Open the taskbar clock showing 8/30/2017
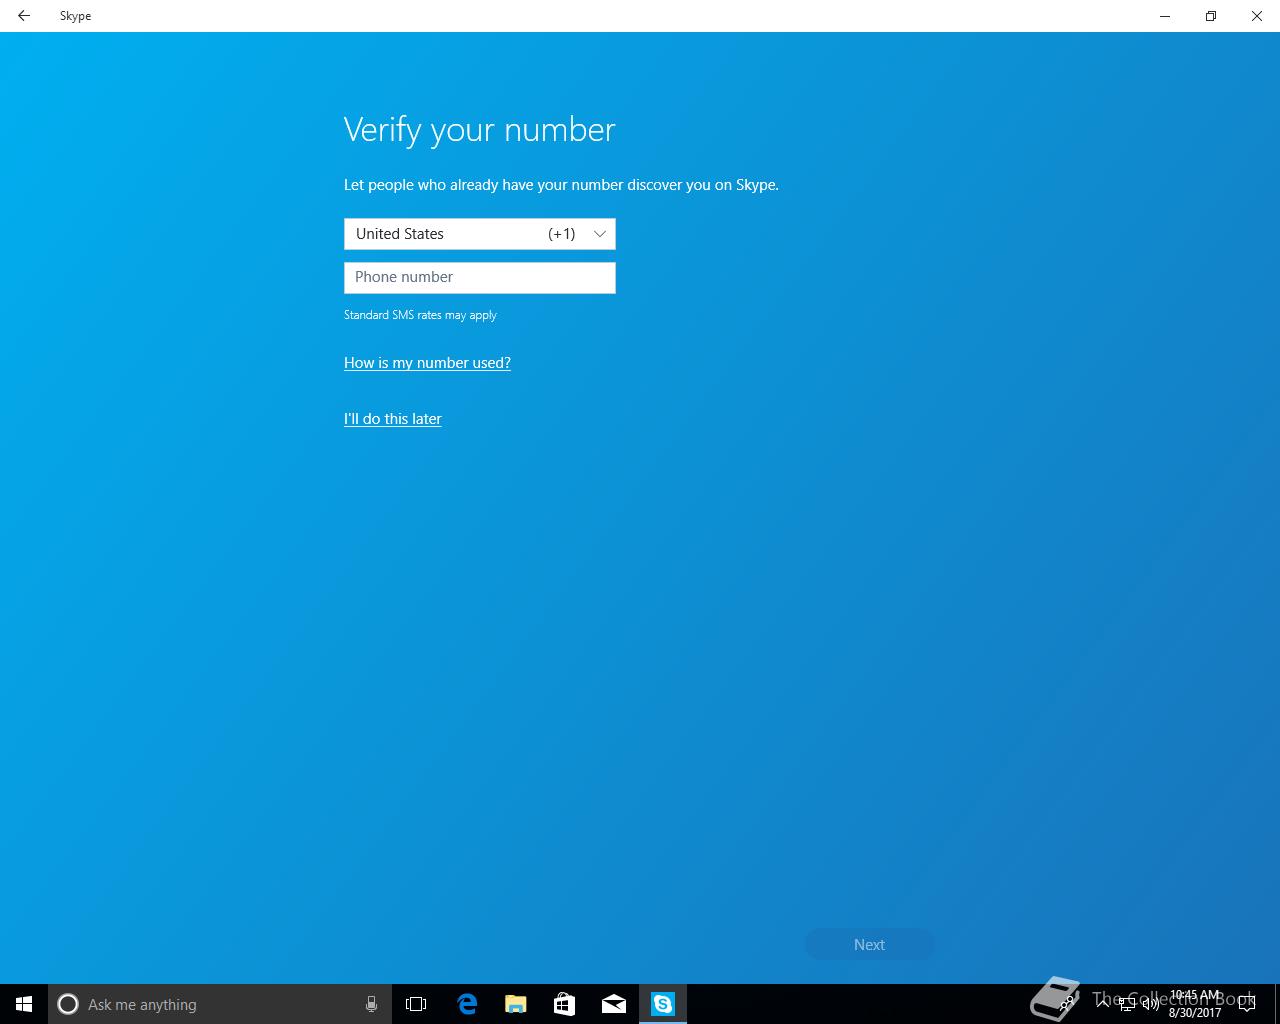 point(1195,1004)
